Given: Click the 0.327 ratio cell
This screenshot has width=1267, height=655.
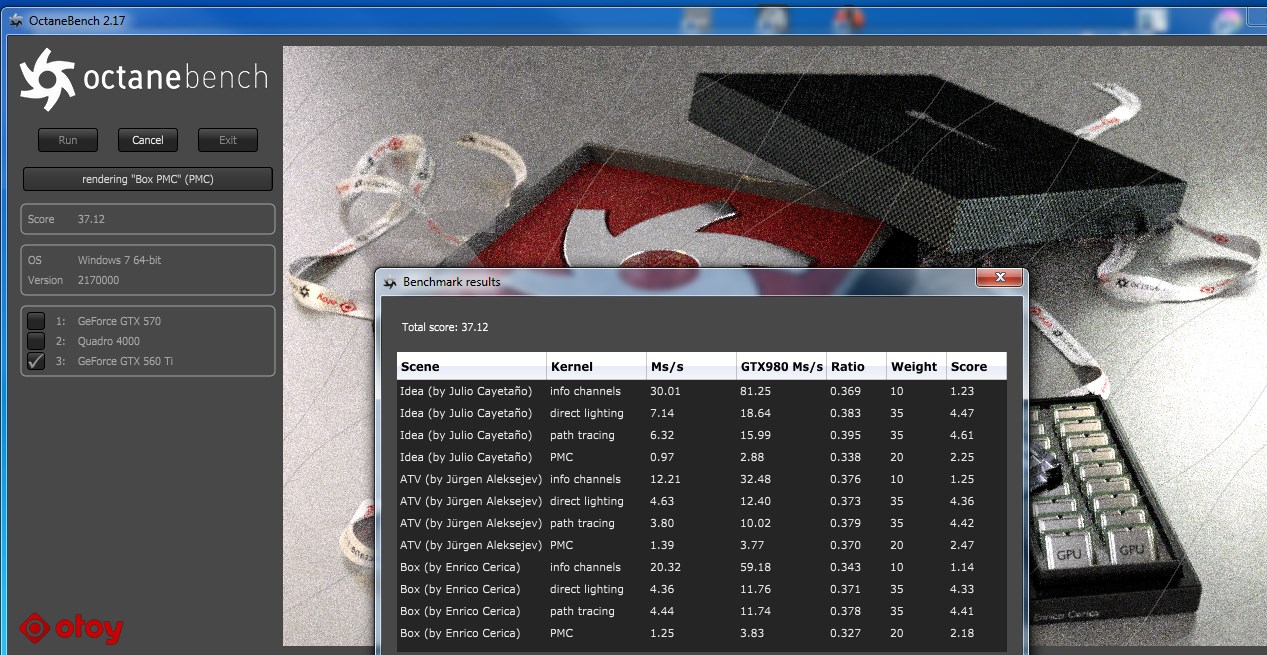Looking at the screenshot, I should pyautogui.click(x=845, y=633).
